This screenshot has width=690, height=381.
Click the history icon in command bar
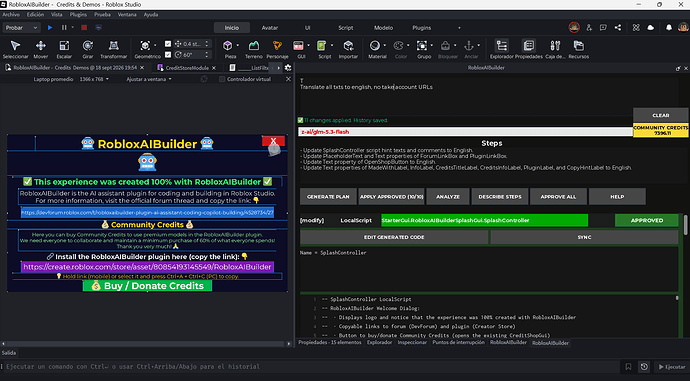tap(644, 366)
